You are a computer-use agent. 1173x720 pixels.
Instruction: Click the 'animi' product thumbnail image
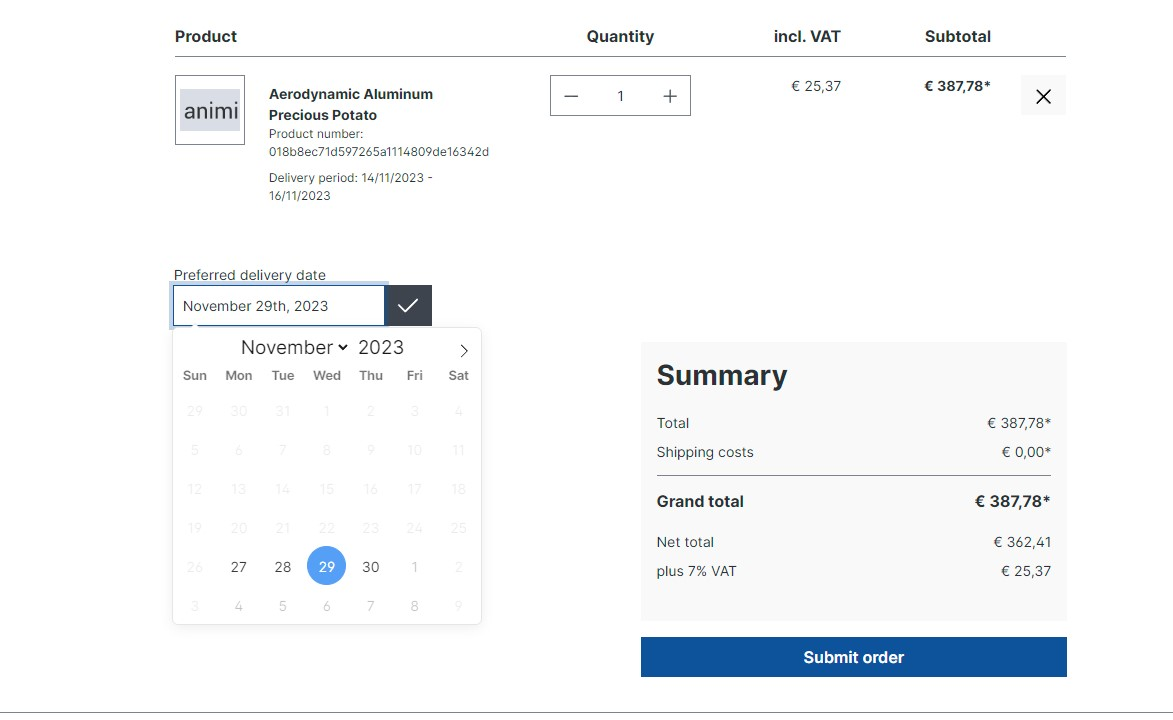pyautogui.click(x=209, y=110)
